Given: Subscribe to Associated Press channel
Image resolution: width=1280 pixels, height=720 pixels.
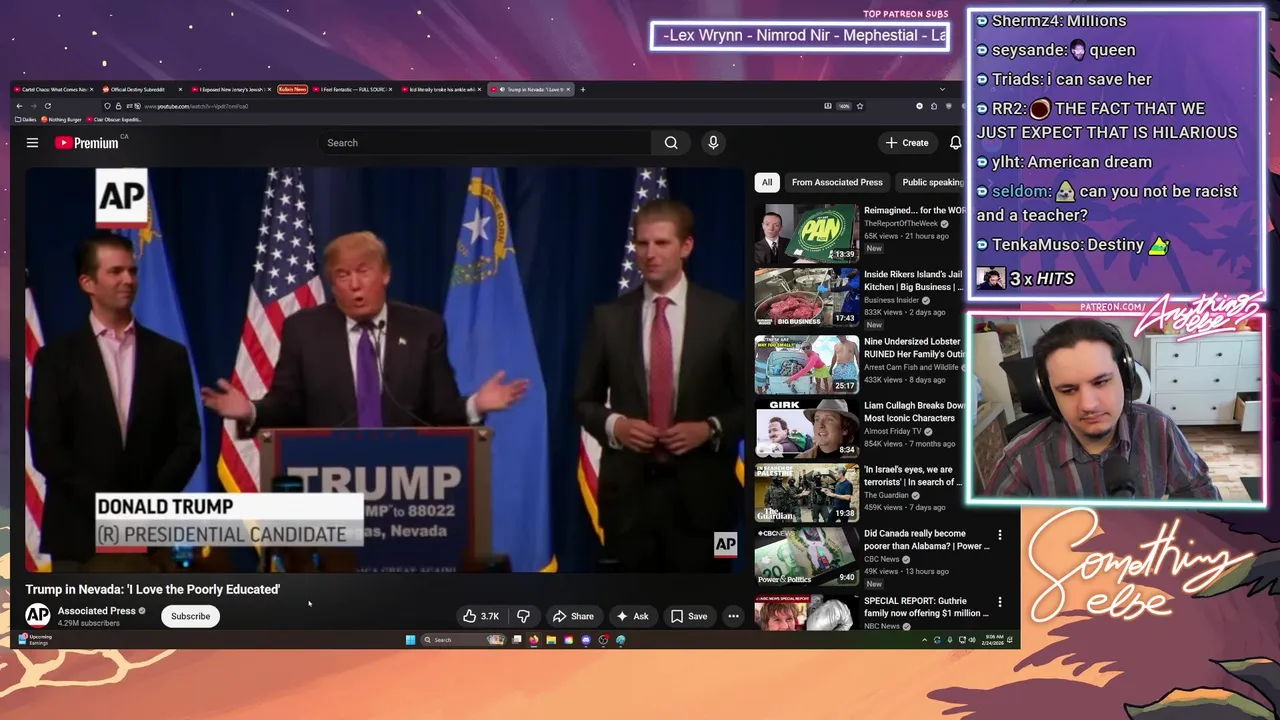Looking at the screenshot, I should tap(190, 616).
